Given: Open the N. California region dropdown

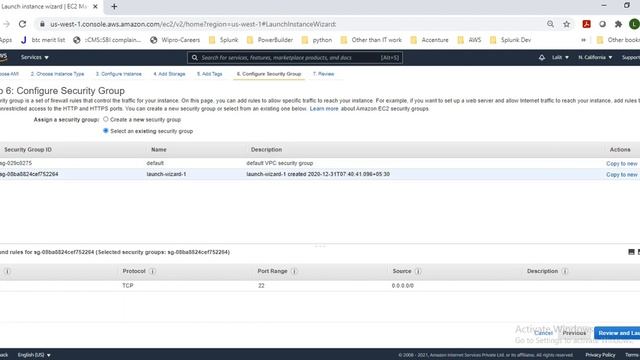Looking at the screenshot, I should pos(595,58).
